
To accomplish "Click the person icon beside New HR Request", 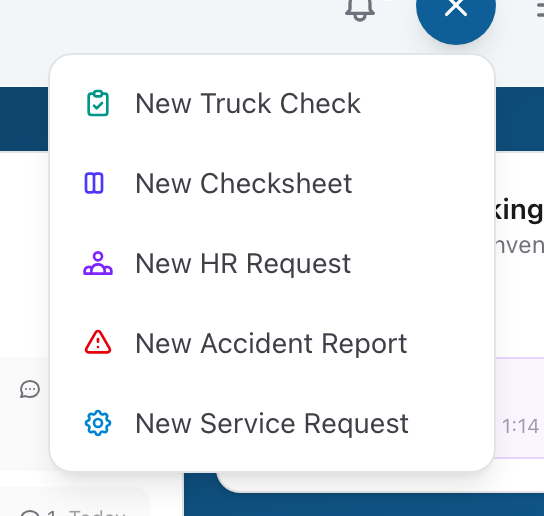I will [98, 263].
